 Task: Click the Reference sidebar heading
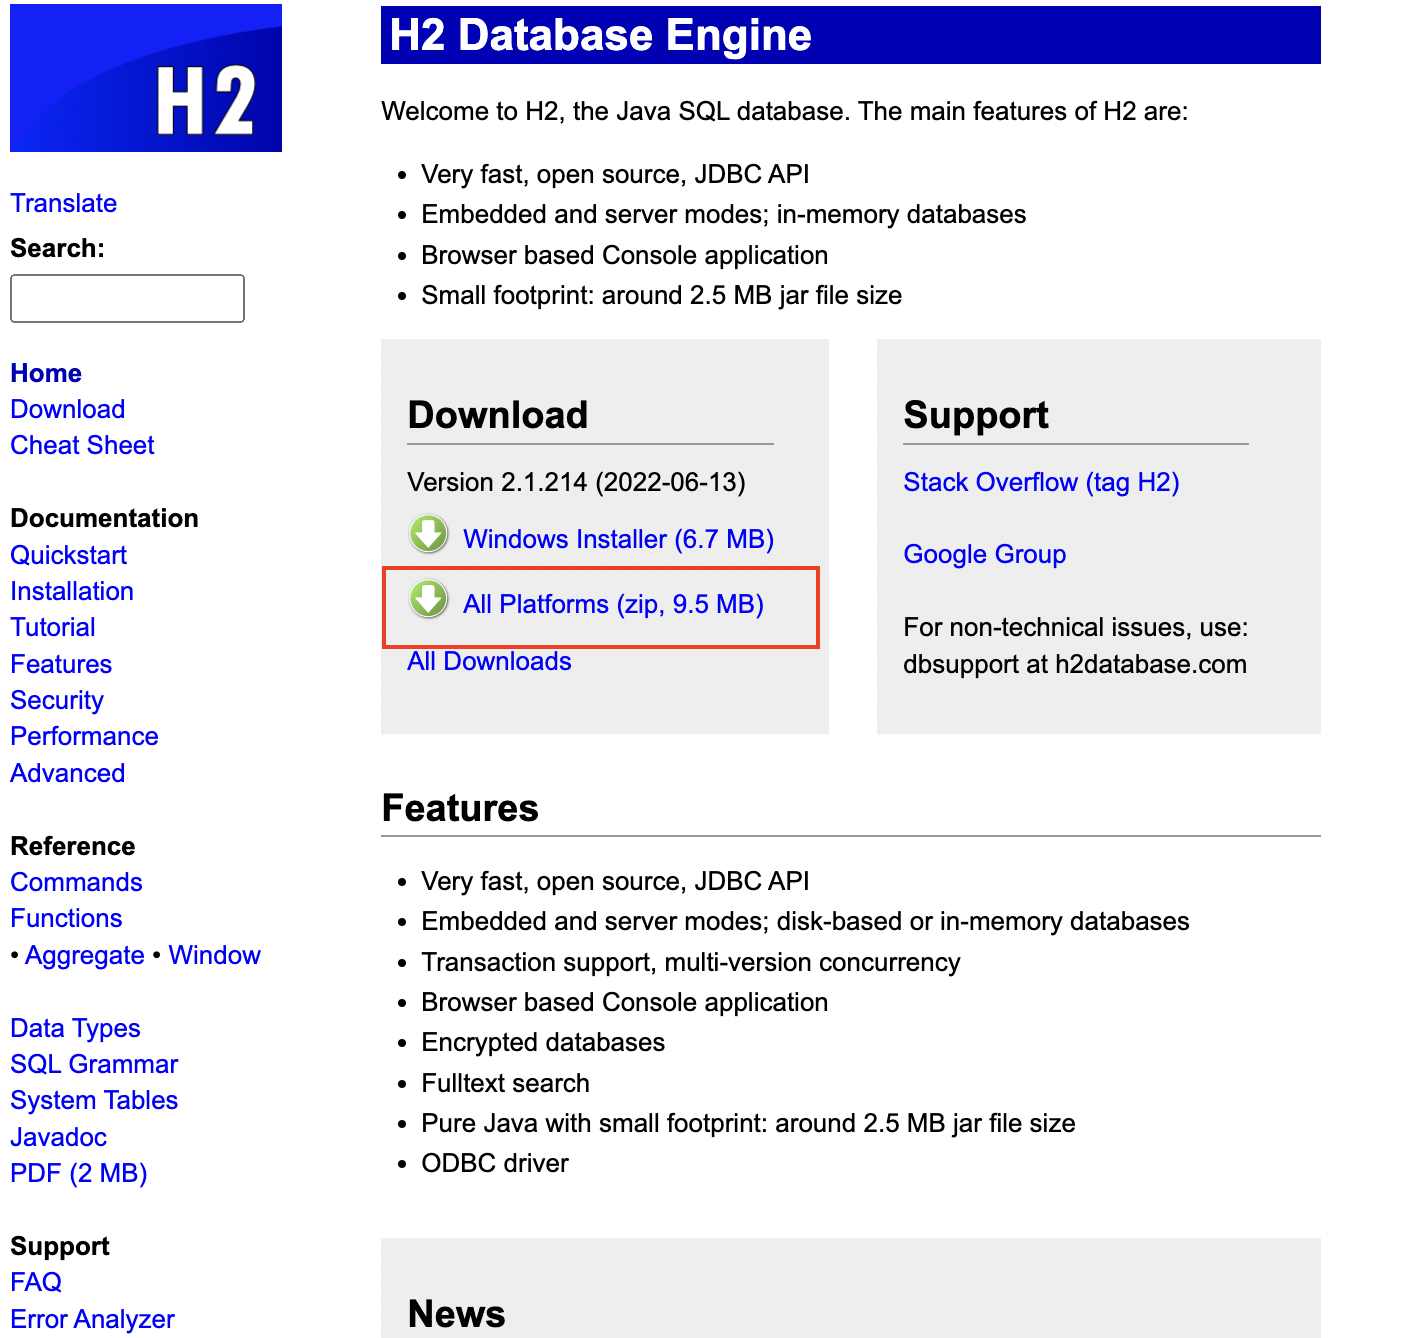pos(73,846)
